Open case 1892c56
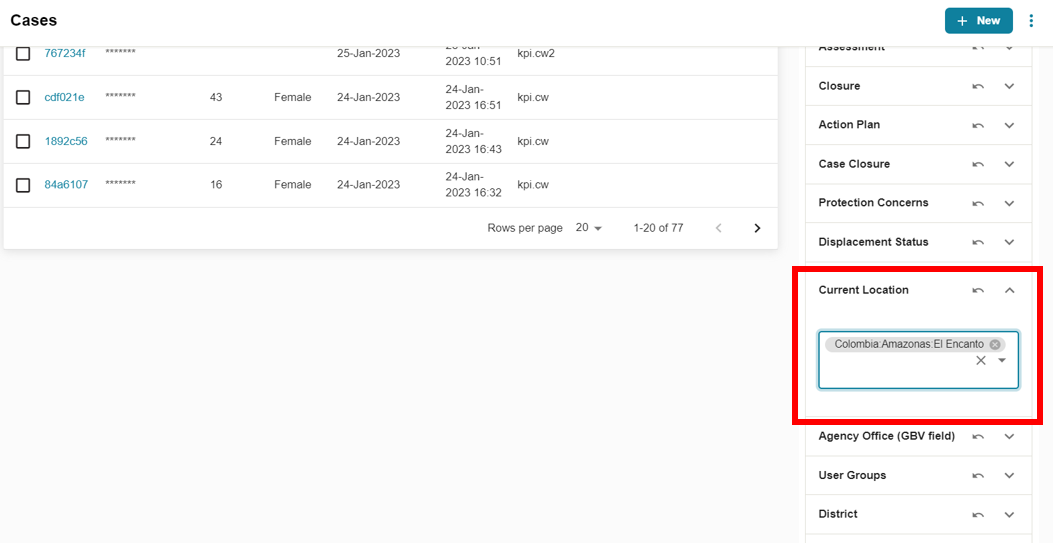 pos(66,141)
